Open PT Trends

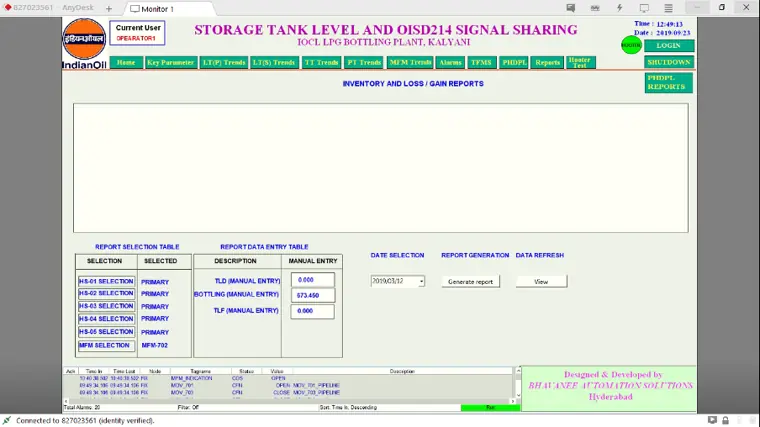[x=364, y=63]
